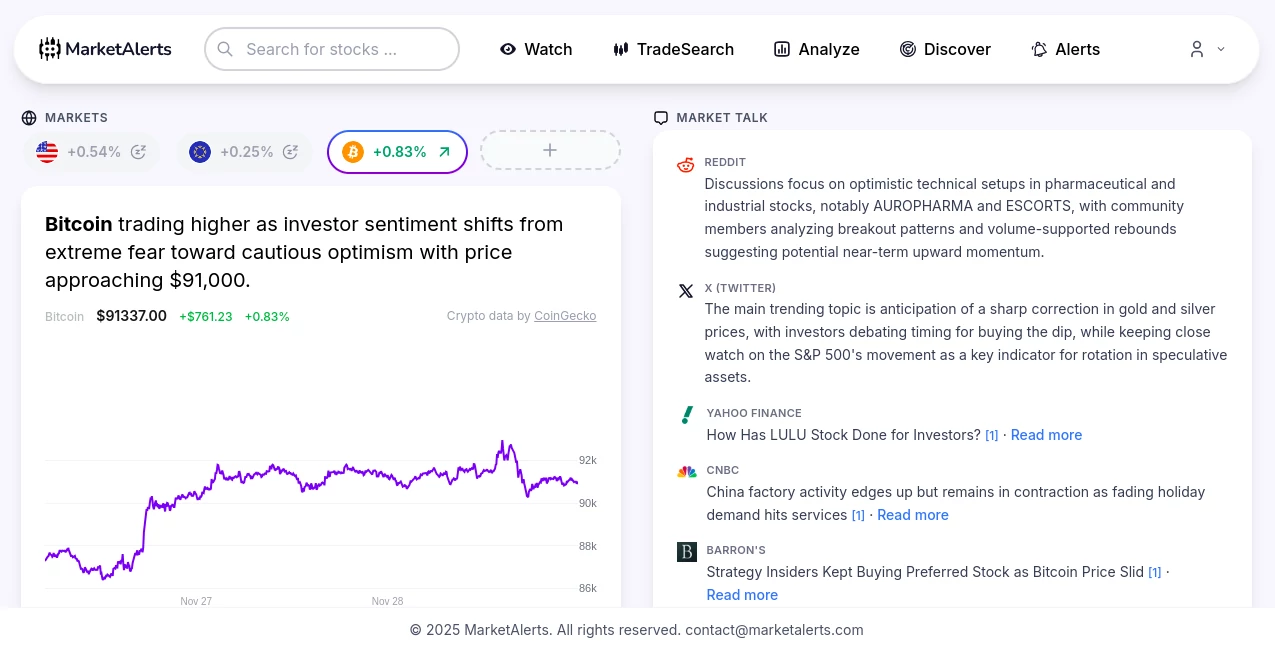Switch to the TradeSearch section
Screen dimensions: 1275x652
[673, 49]
